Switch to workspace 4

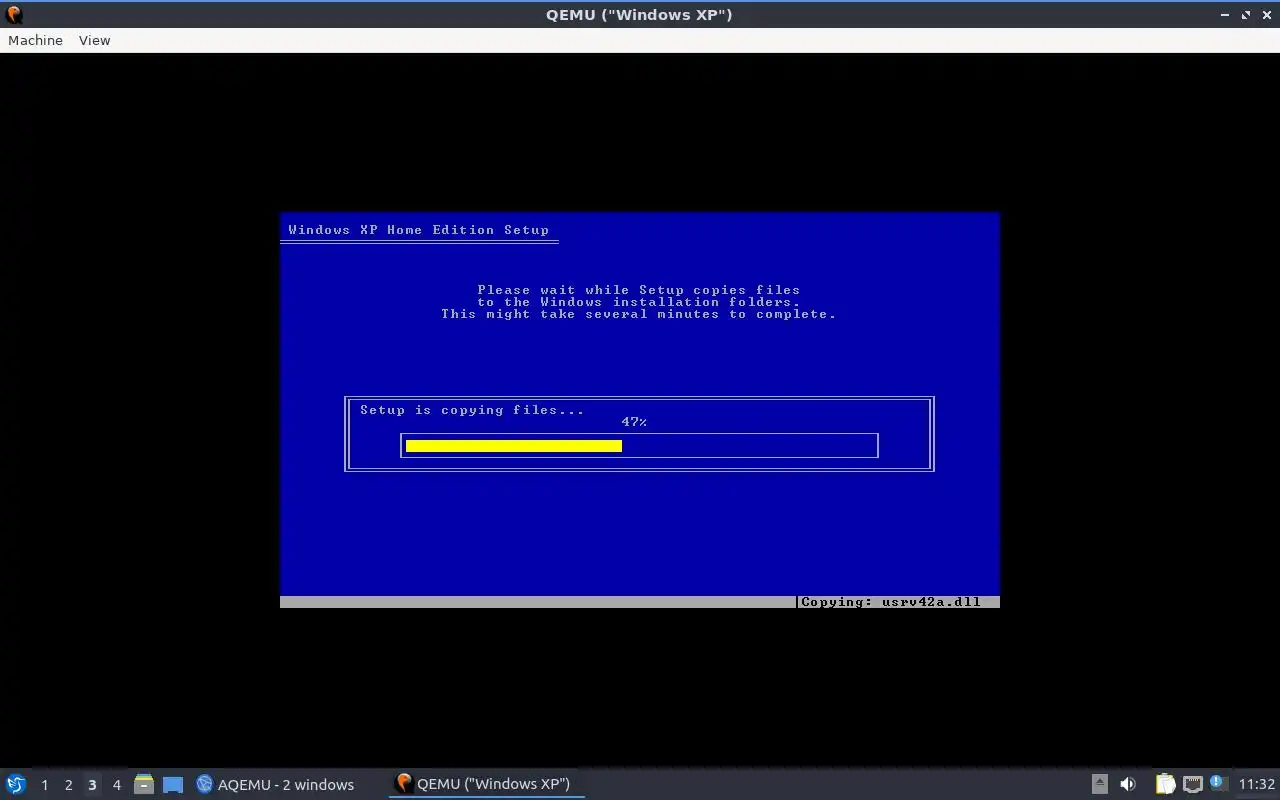116,784
